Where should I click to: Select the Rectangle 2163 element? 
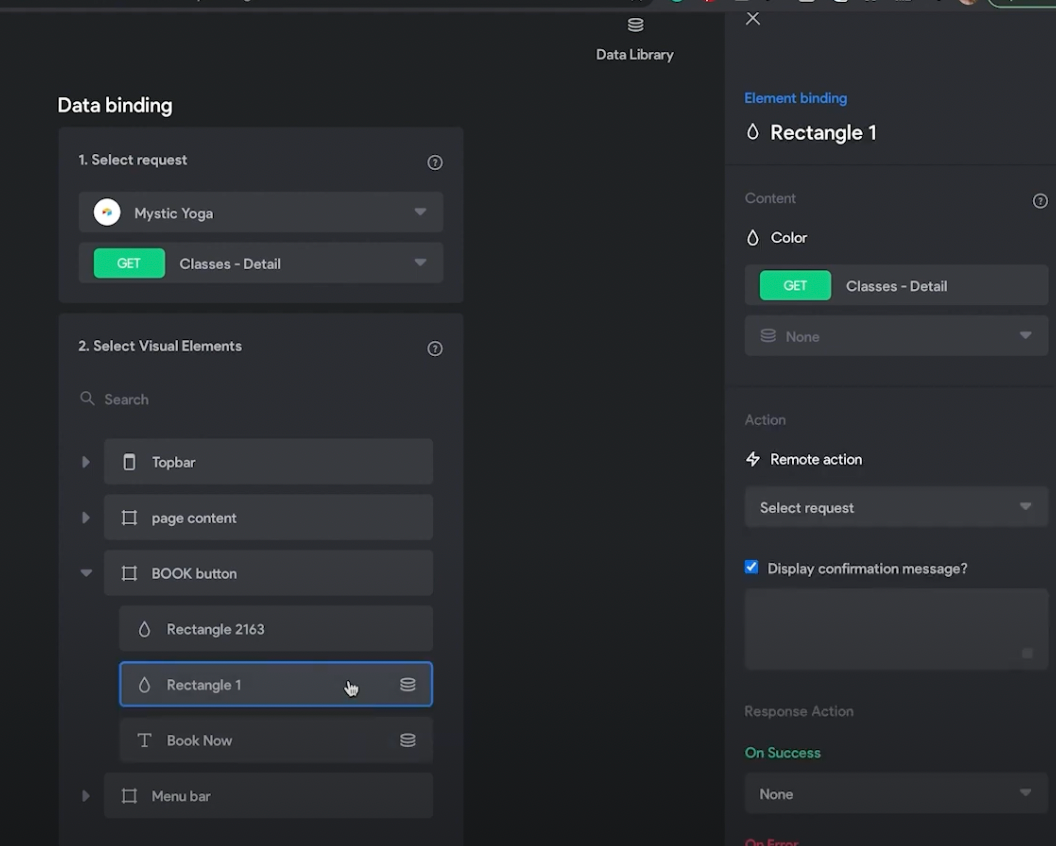coord(276,629)
